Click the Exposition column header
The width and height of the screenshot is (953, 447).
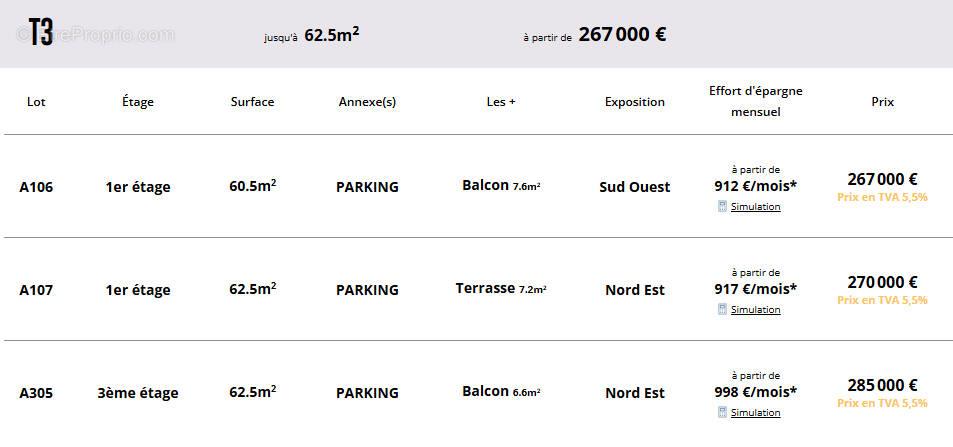point(634,101)
